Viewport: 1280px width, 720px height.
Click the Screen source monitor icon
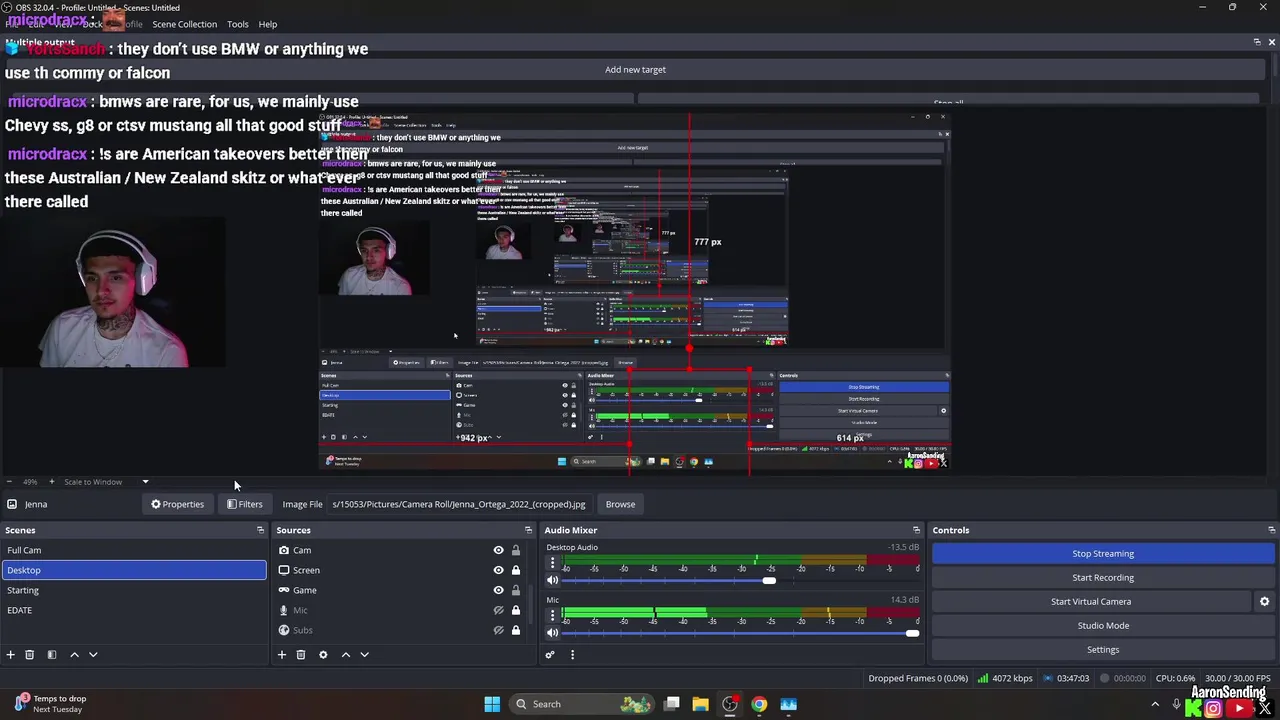click(x=284, y=570)
